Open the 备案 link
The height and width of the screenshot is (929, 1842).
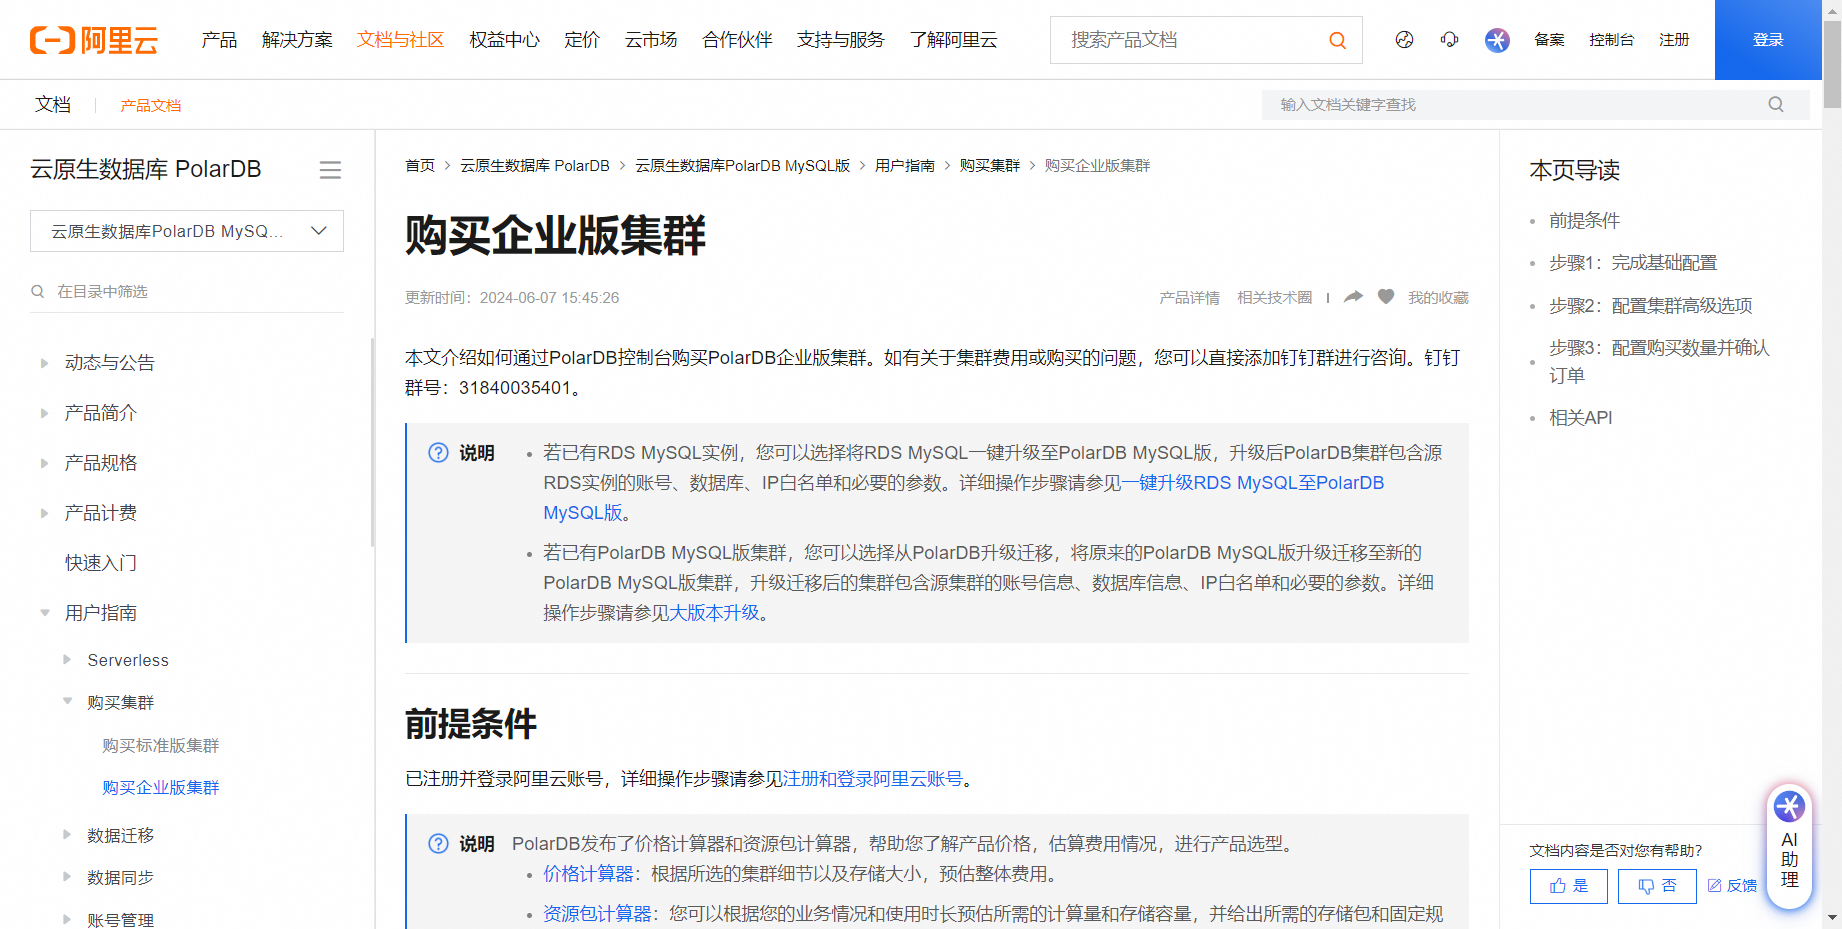tap(1550, 40)
